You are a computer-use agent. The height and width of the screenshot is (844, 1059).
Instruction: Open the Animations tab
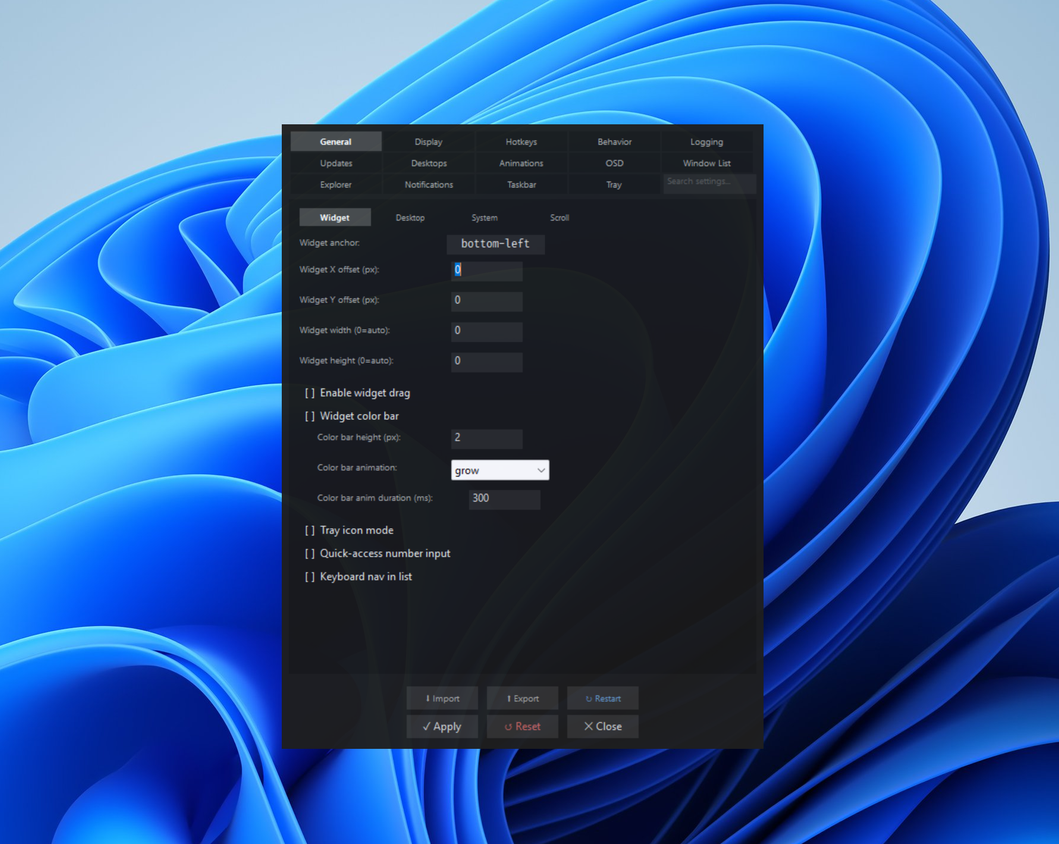[x=521, y=163]
